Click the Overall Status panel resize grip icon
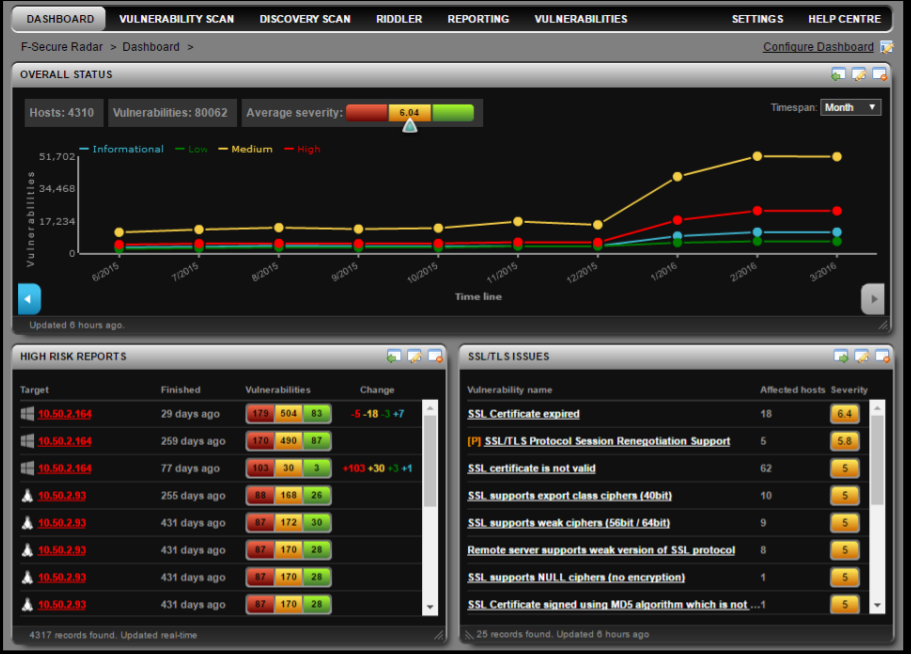The width and height of the screenshot is (911, 654). point(883,325)
